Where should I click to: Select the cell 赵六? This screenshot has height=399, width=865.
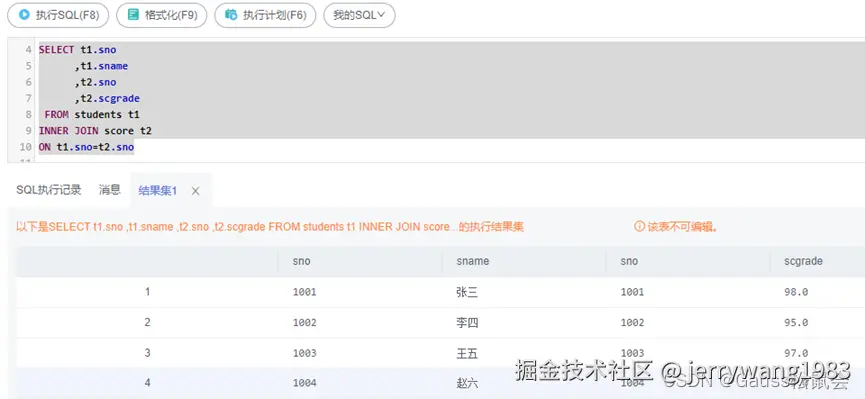(x=467, y=383)
